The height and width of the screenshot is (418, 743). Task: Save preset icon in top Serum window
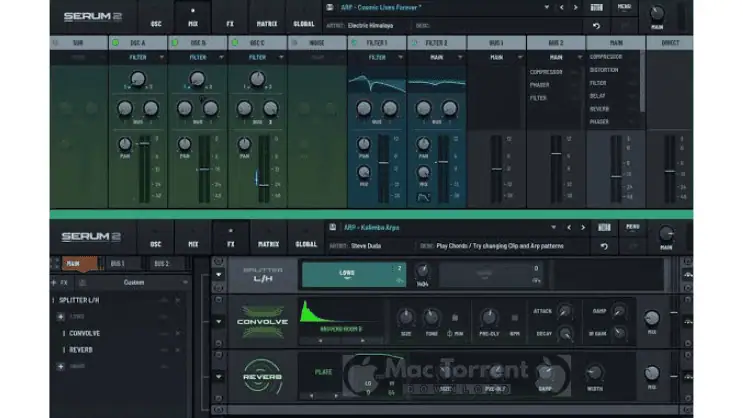tap(330, 7)
